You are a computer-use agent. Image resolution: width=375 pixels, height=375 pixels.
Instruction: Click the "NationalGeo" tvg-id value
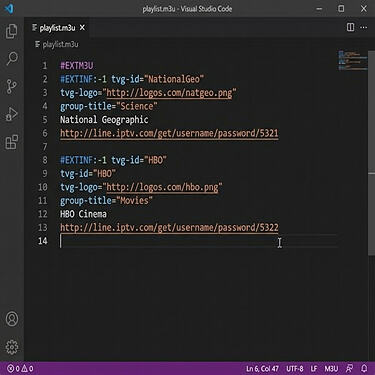174,79
